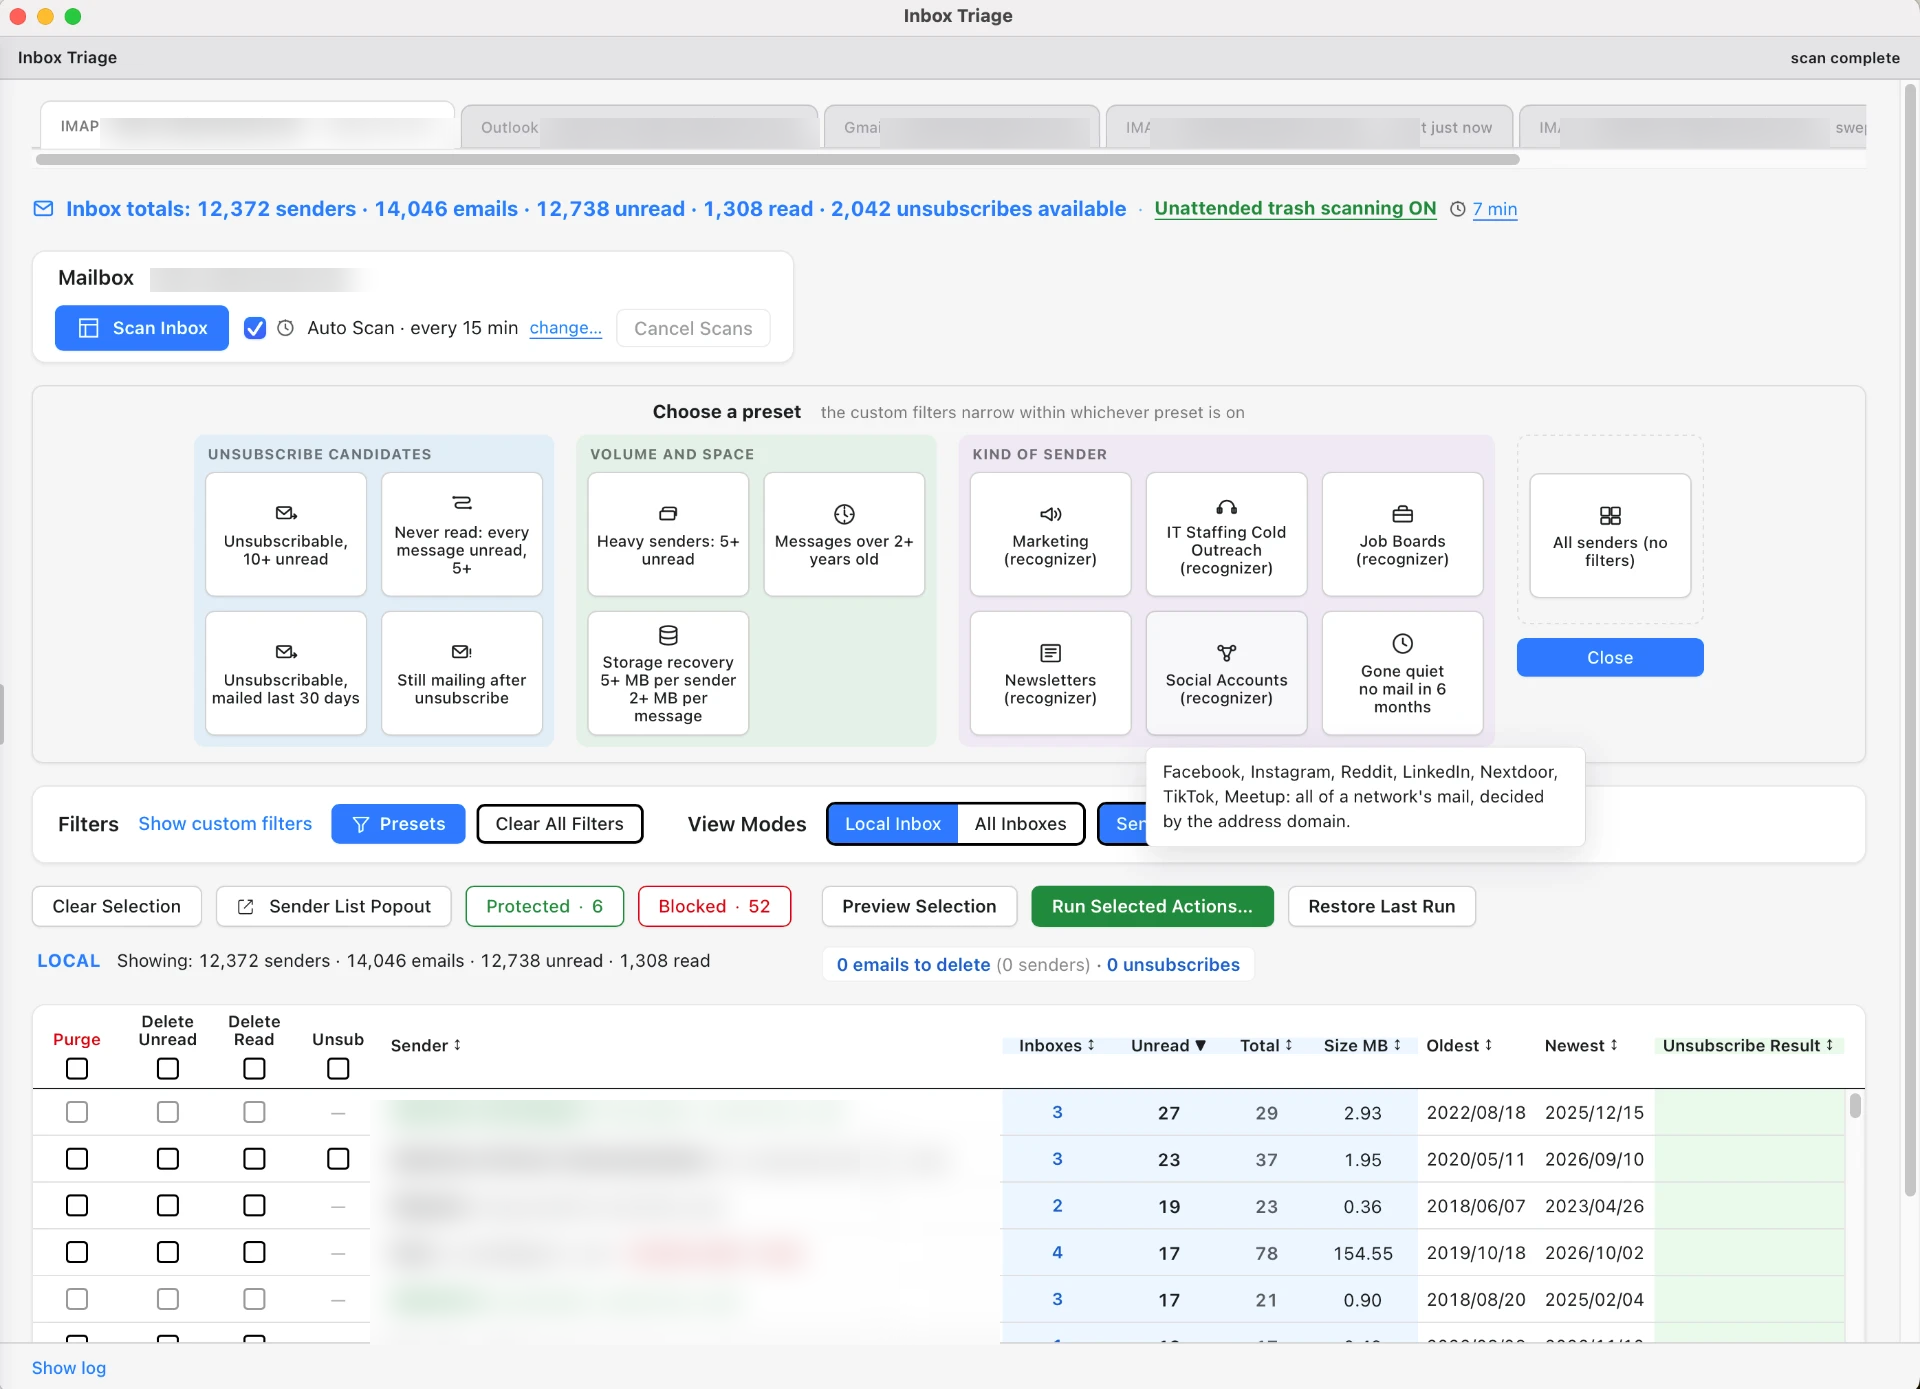Choose Messages over 2+ years old preset

[844, 534]
